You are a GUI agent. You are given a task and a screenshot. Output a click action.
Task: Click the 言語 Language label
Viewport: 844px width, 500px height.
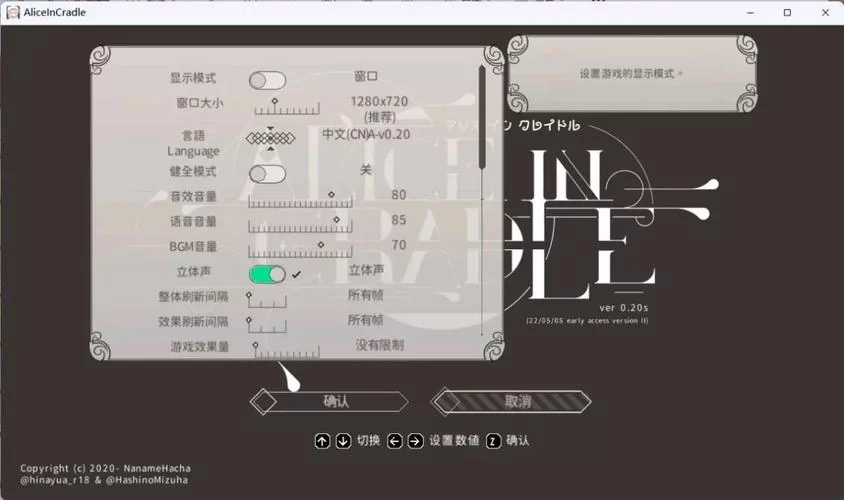point(193,143)
